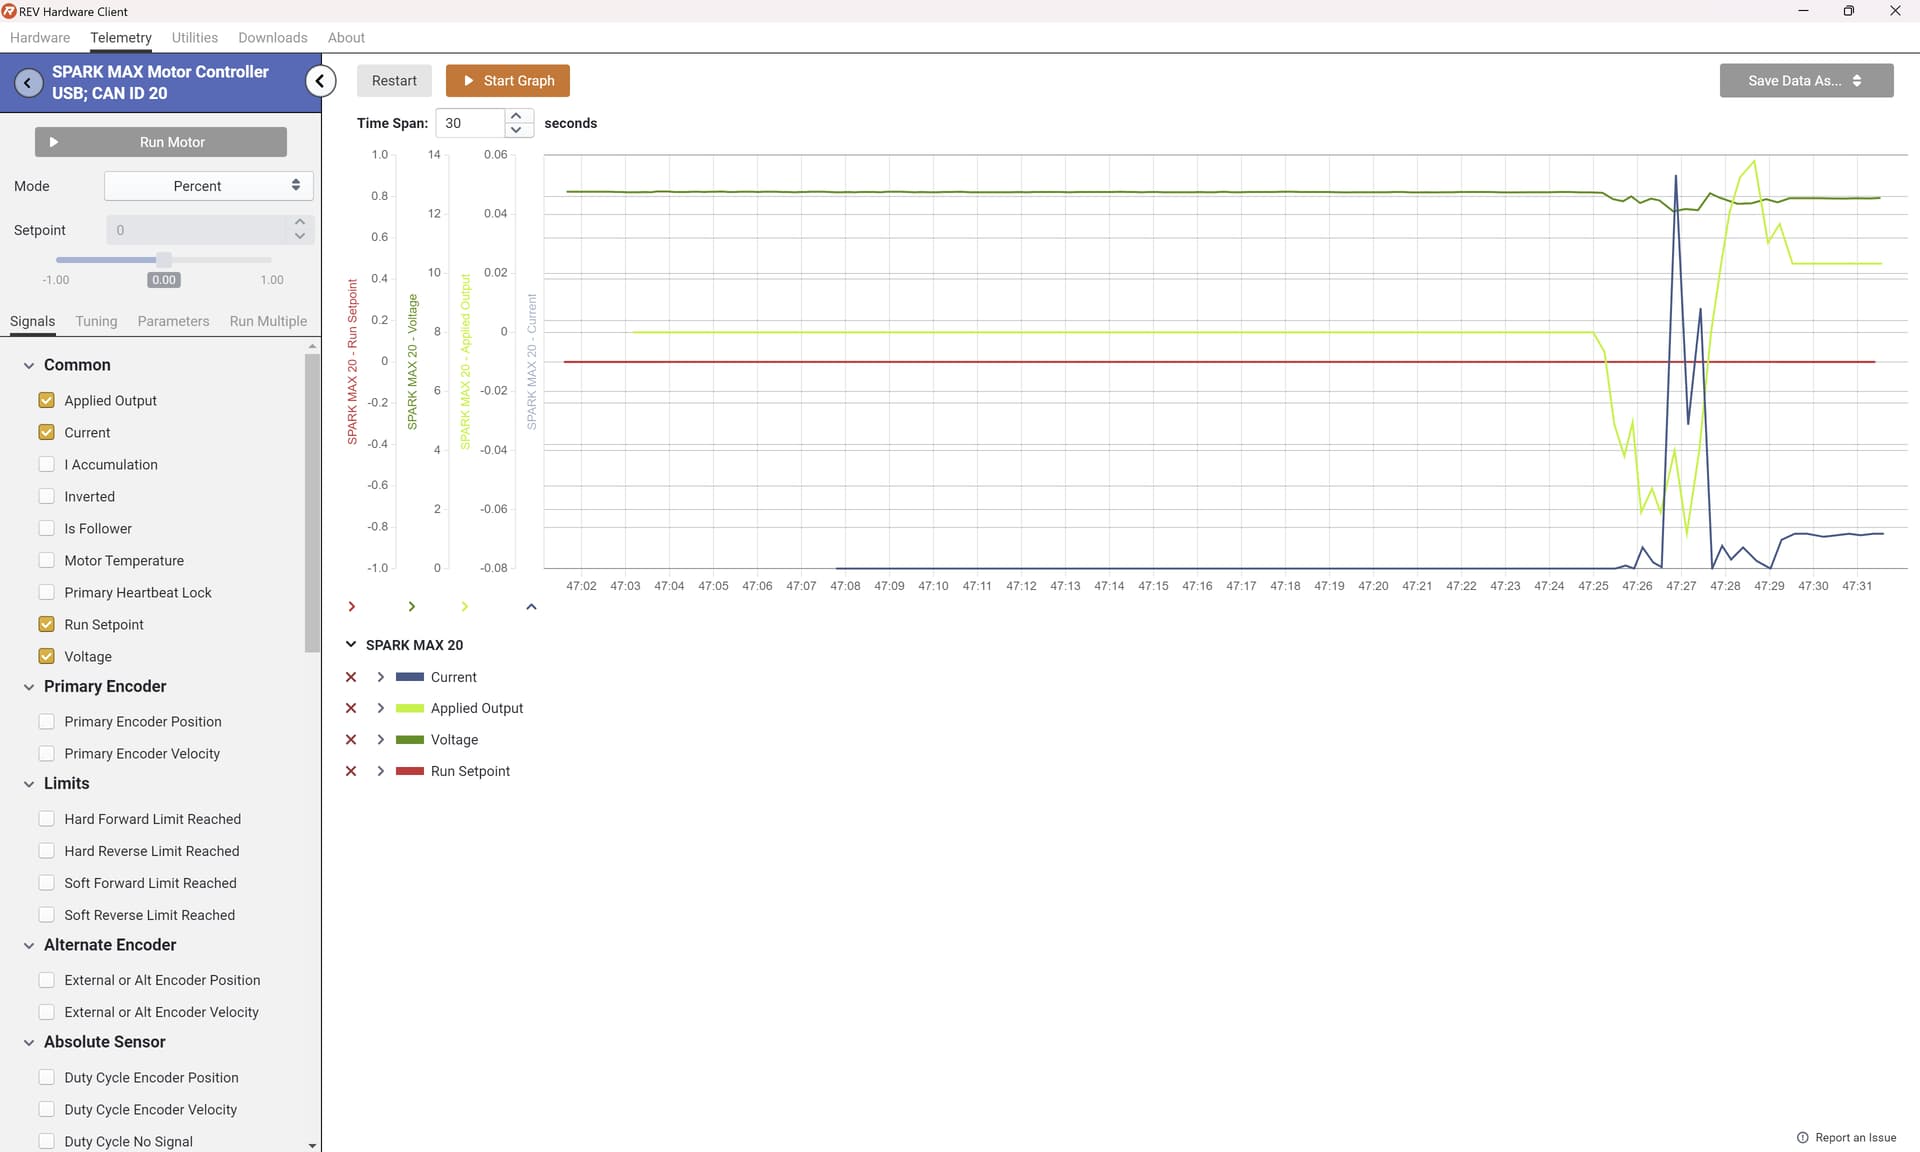Click the Start Graph button
1920x1152 pixels.
click(508, 81)
